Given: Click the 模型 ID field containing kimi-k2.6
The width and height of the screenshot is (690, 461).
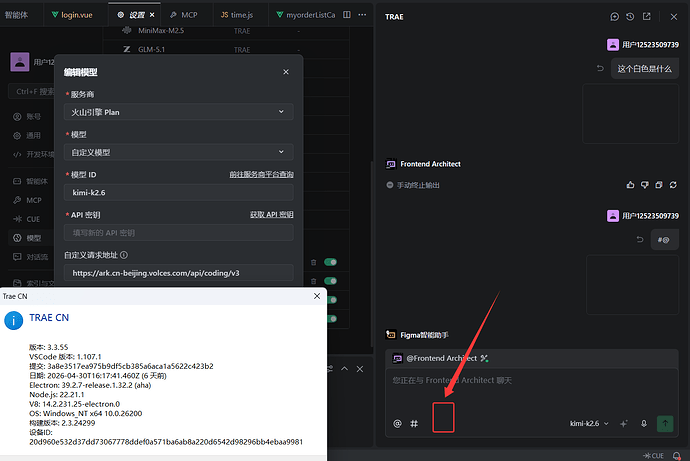Looking at the screenshot, I should coord(179,192).
